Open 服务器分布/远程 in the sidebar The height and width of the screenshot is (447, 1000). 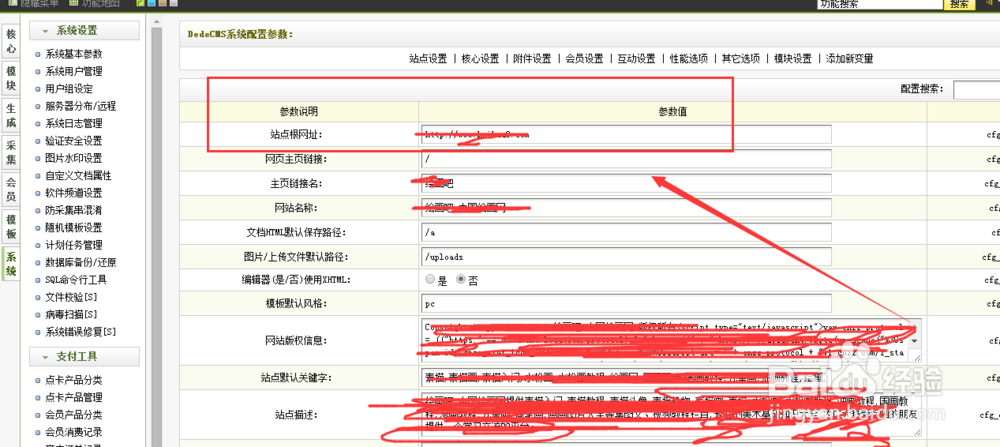tap(80, 106)
